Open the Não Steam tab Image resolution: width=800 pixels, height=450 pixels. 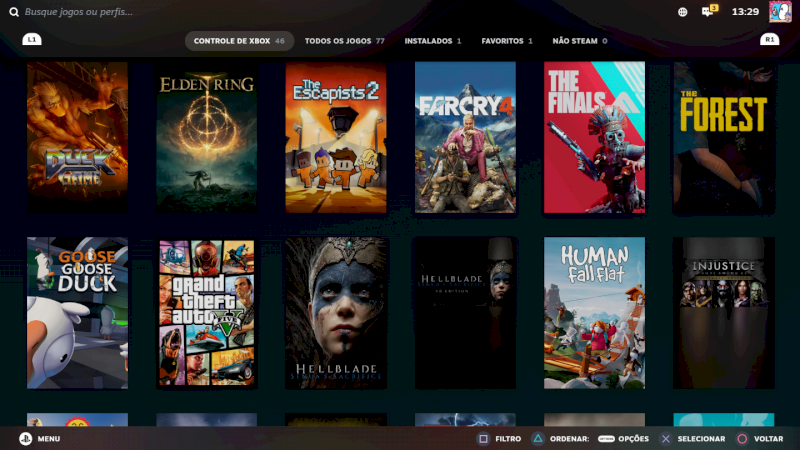[580, 41]
